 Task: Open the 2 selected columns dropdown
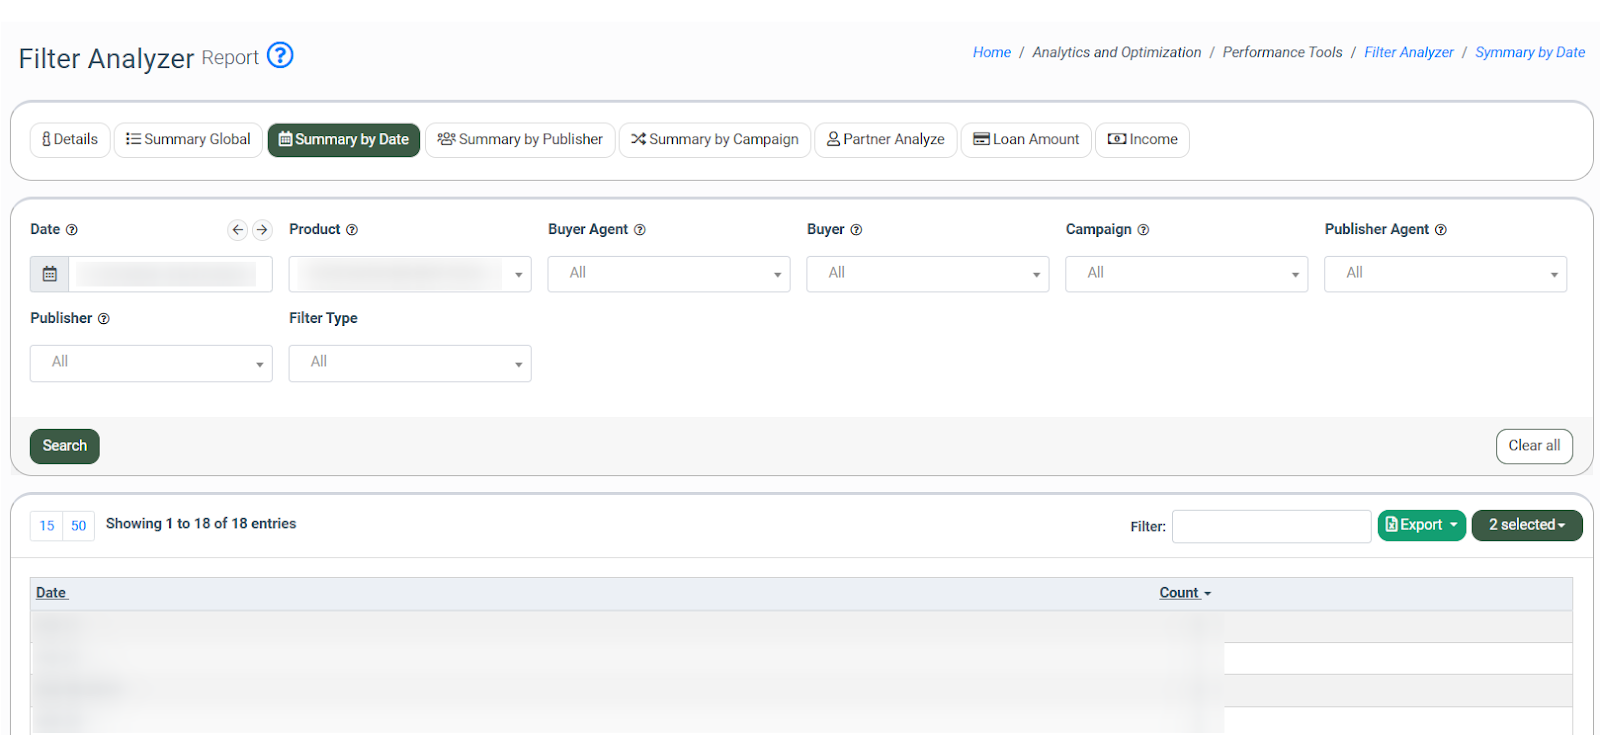(1526, 525)
